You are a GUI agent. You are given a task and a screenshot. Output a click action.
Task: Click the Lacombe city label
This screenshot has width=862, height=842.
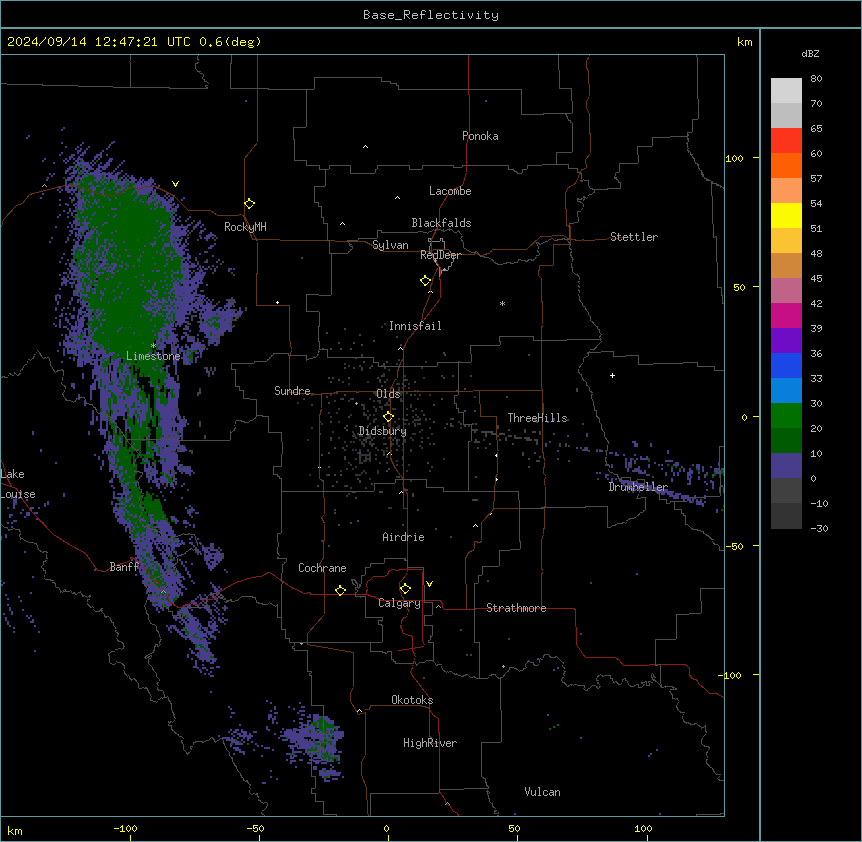(450, 191)
